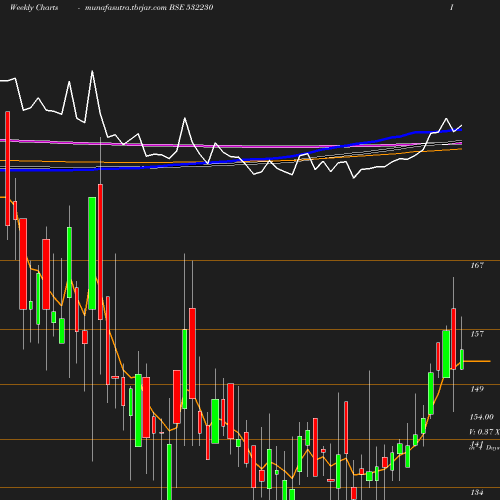Click the 134 price level label
Viewport: 500px width, 500px height.
click(x=477, y=492)
